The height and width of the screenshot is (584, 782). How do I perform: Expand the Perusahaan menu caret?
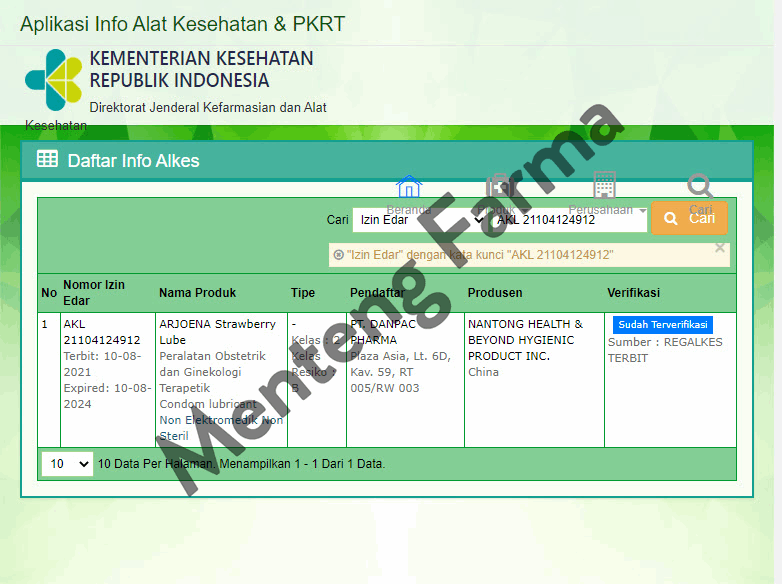pos(642,211)
